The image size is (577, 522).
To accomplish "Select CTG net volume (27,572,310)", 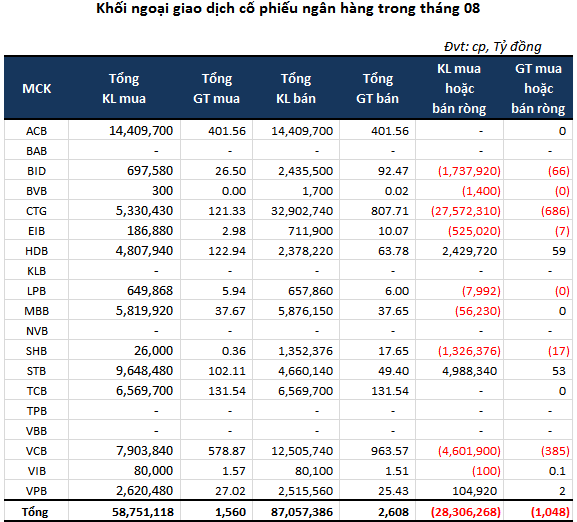I will 466,211.
